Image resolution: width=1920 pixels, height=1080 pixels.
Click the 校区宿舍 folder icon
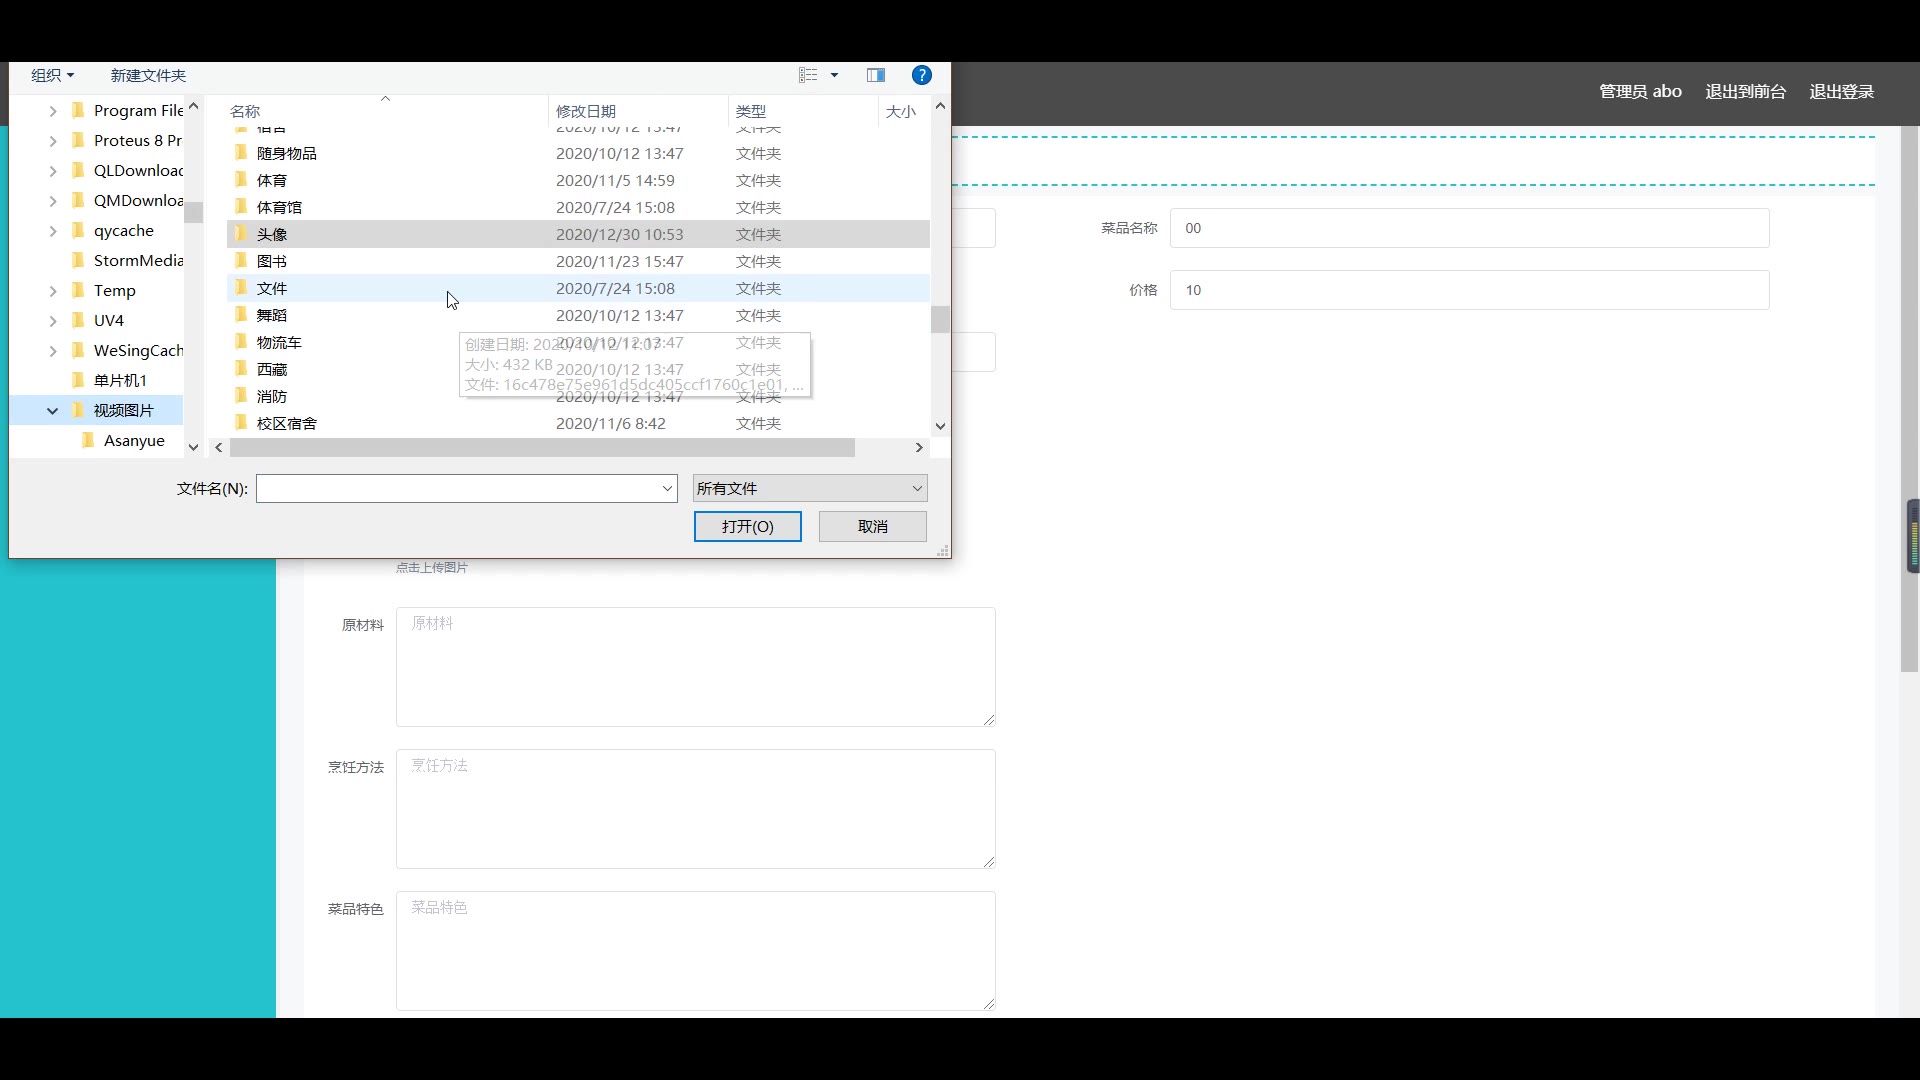240,423
